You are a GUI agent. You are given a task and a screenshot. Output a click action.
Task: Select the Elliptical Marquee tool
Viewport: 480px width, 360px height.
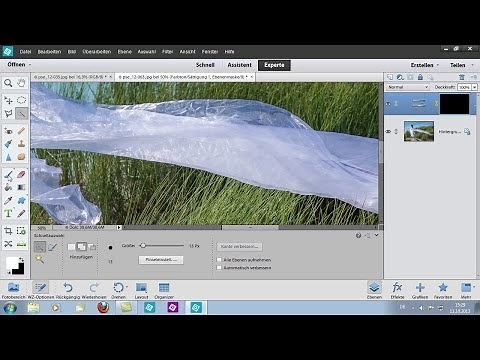tap(21, 100)
